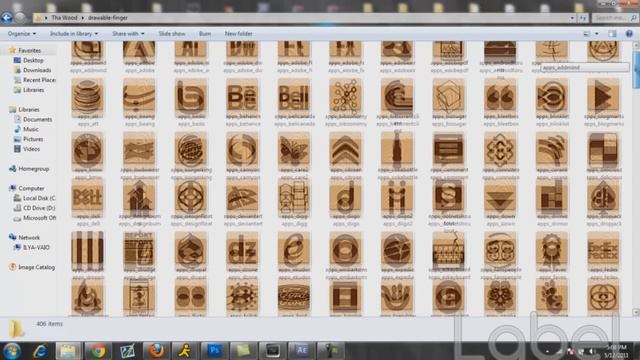The height and width of the screenshot is (360, 640).
Task: Select the checkered apps_delicious icon
Action: 603,150
